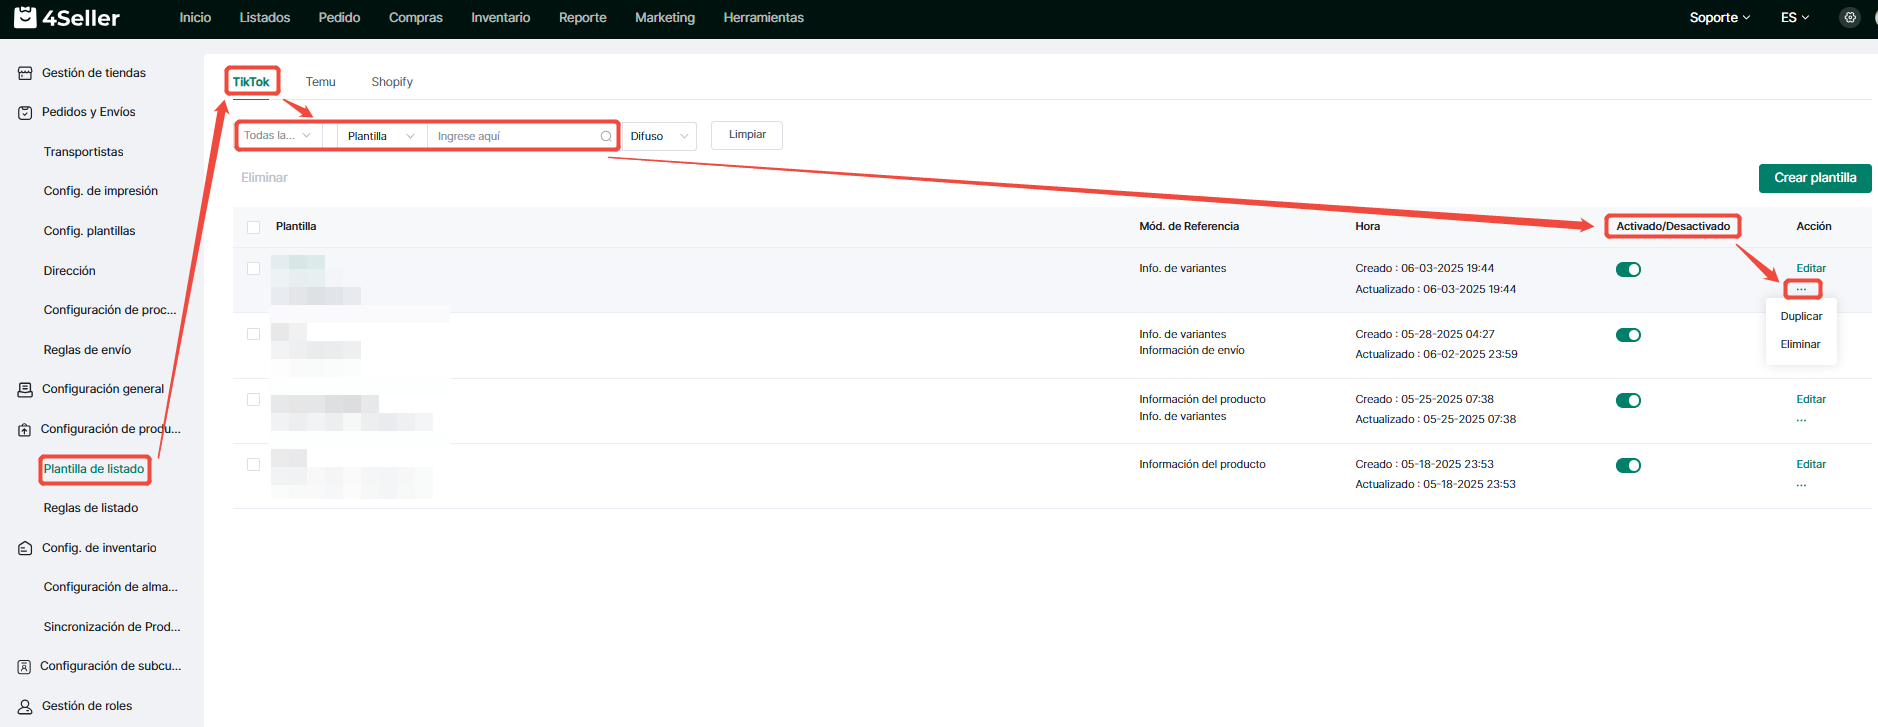Image resolution: width=1878 pixels, height=727 pixels.
Task: Open the Herramientas menu
Action: 764,17
